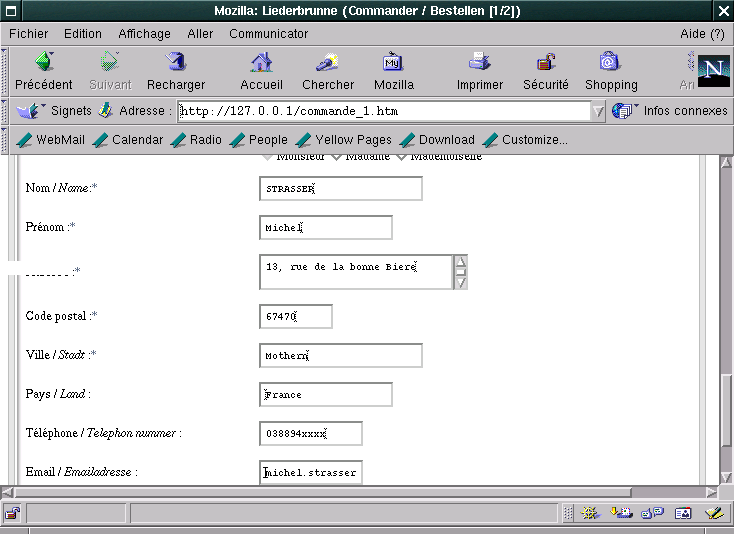
Task: Click the Shopping toolbar icon
Action: pos(610,63)
